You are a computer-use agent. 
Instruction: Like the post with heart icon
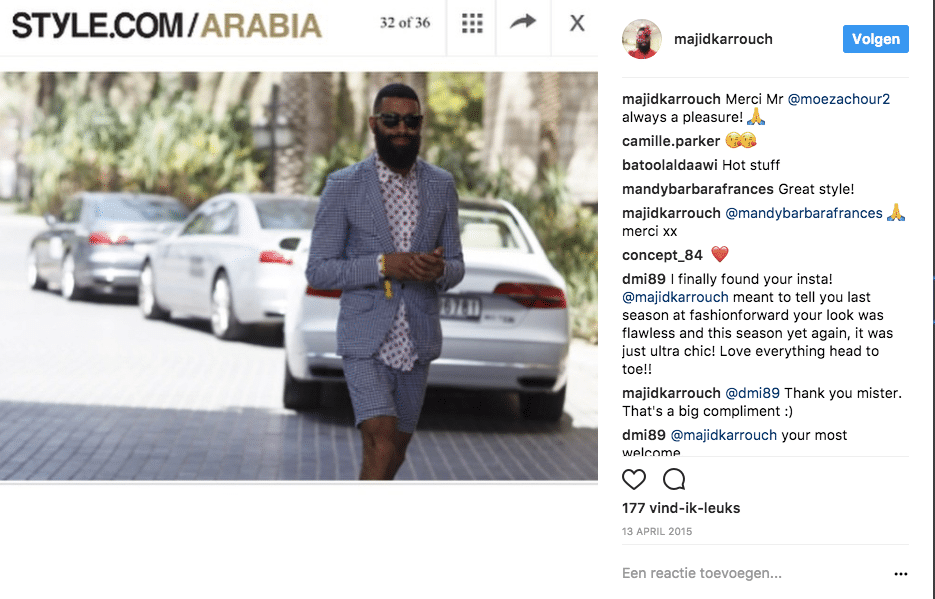coord(633,479)
